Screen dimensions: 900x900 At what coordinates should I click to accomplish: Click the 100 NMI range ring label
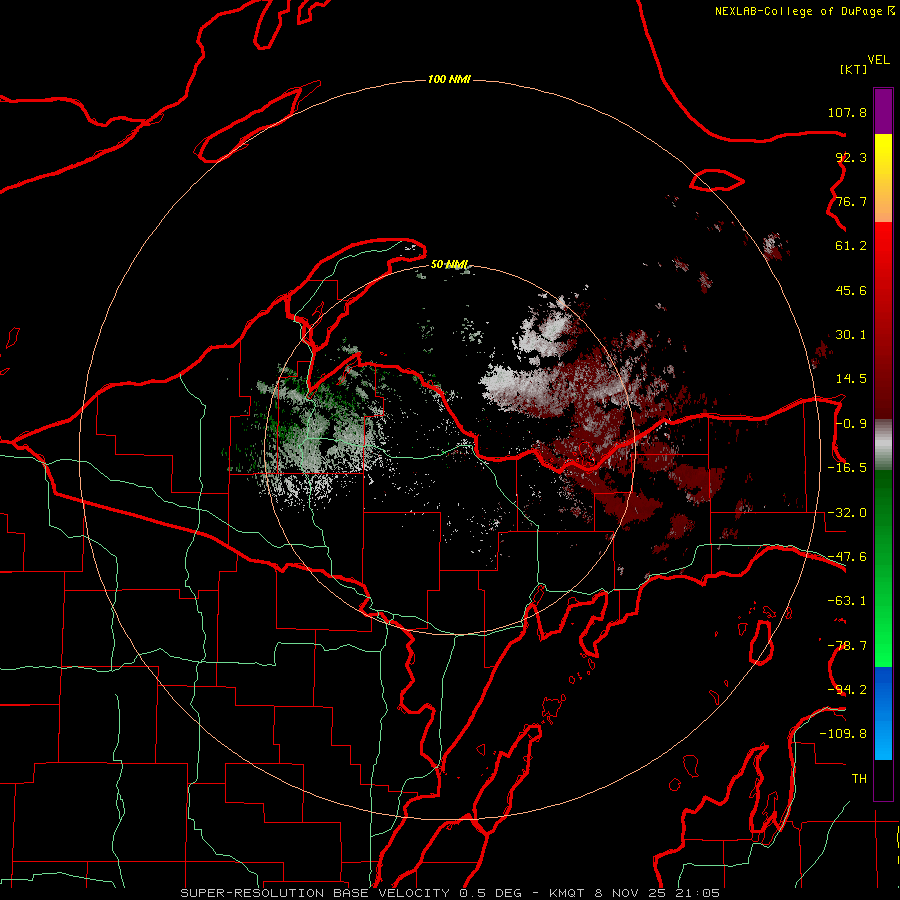click(x=449, y=79)
